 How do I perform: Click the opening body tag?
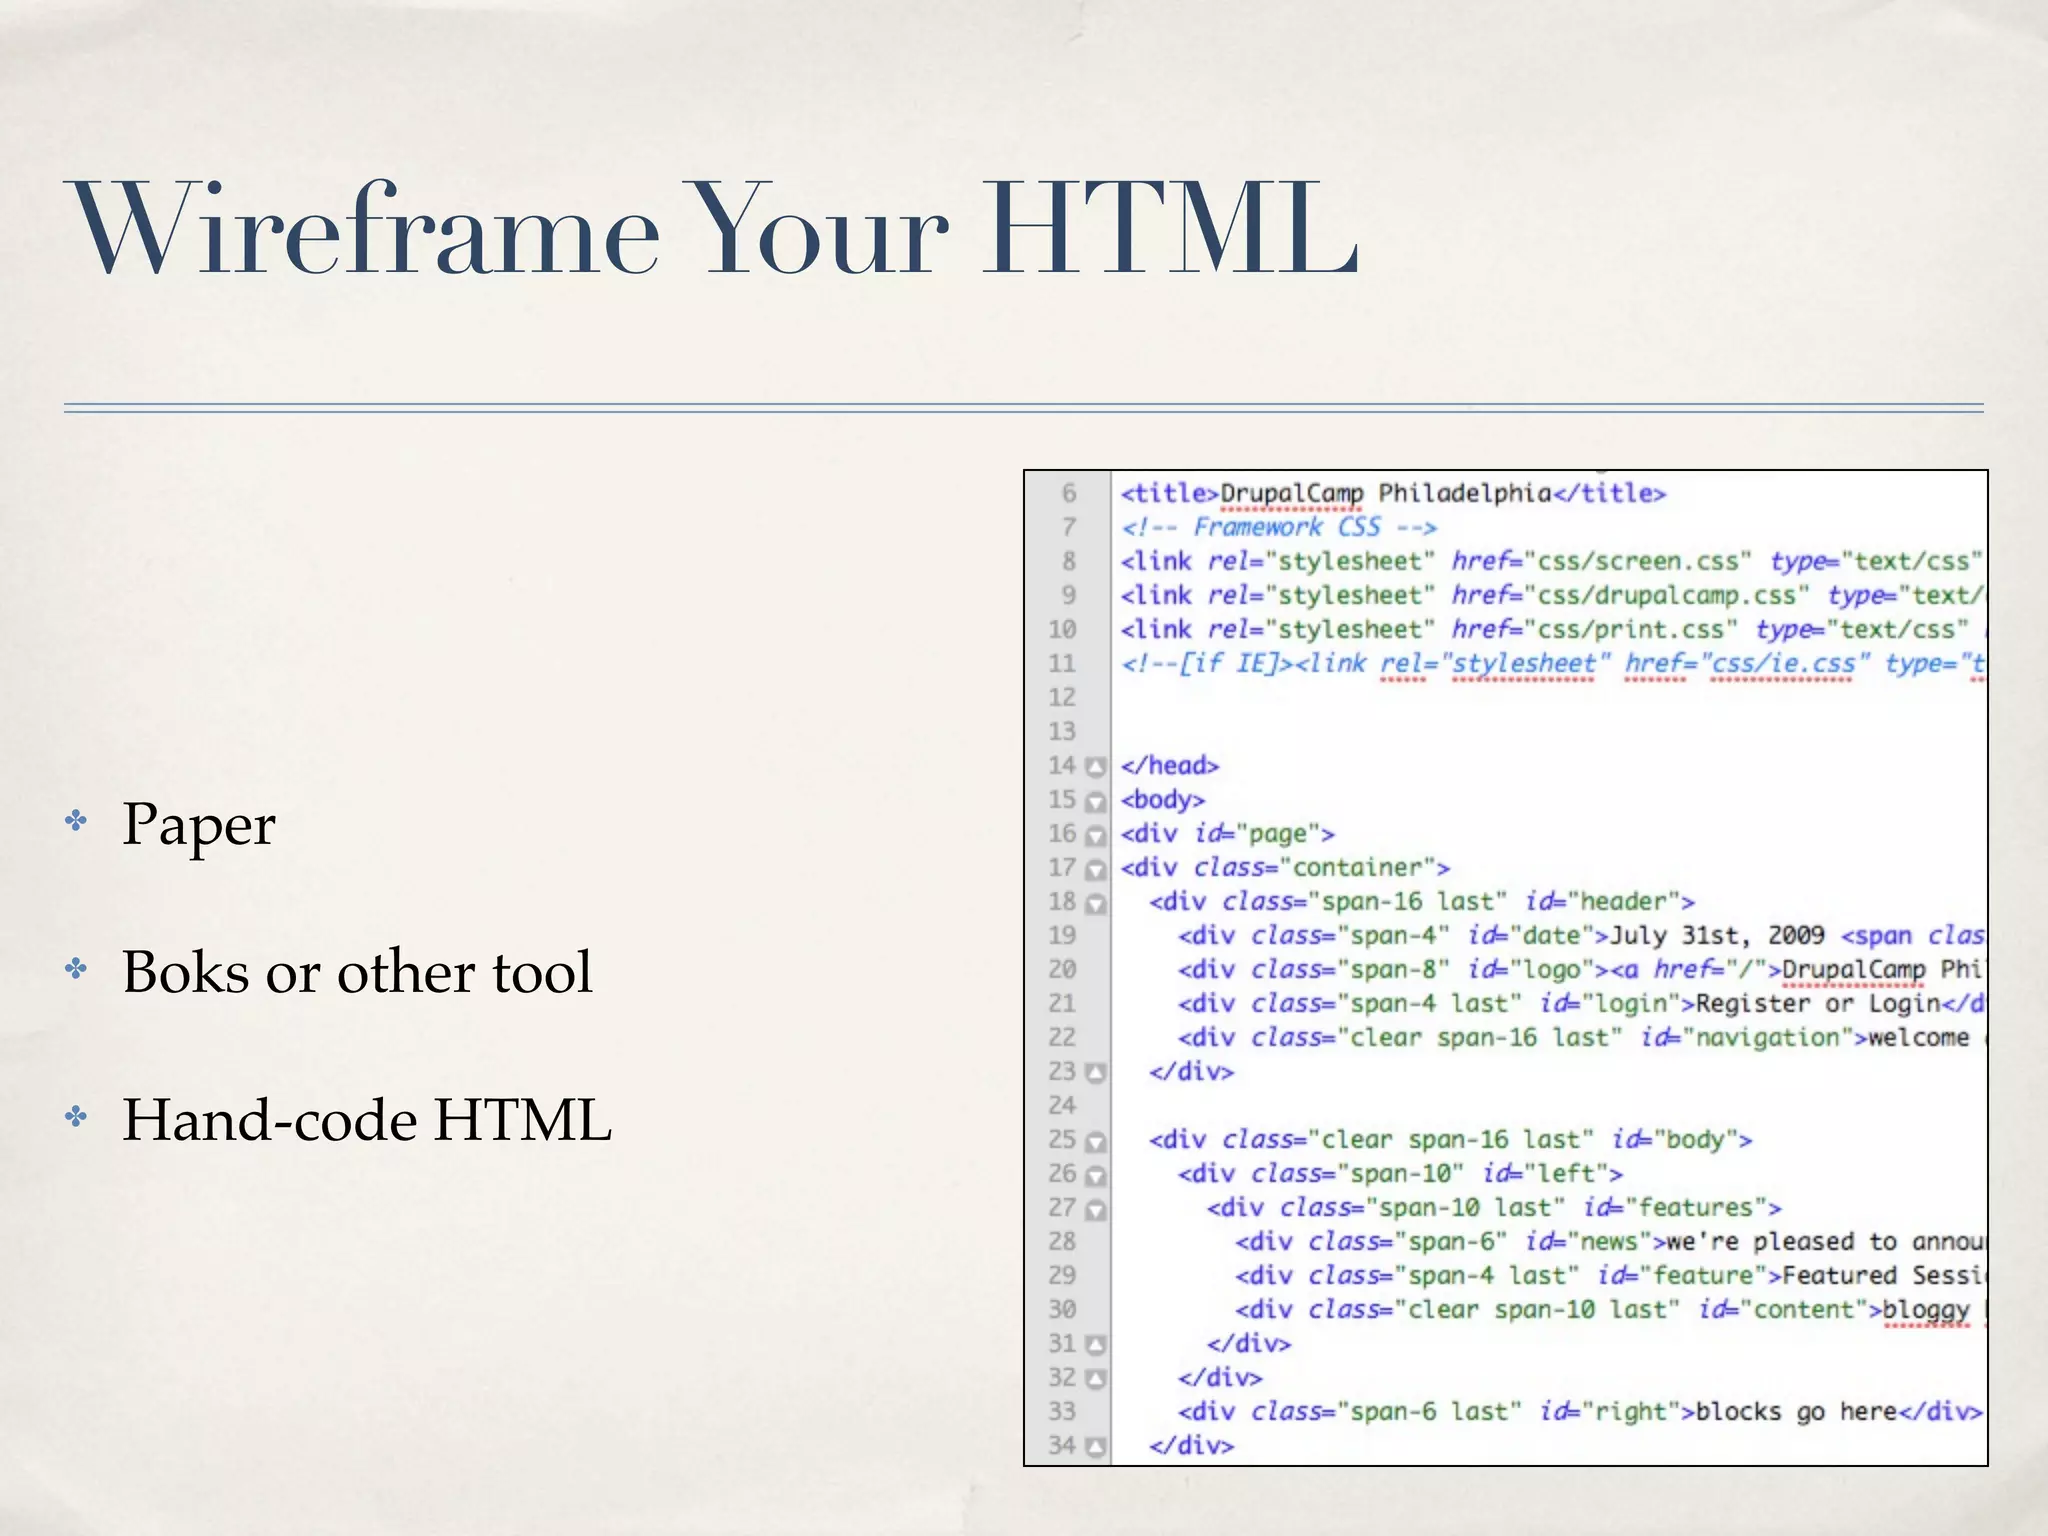(1163, 799)
